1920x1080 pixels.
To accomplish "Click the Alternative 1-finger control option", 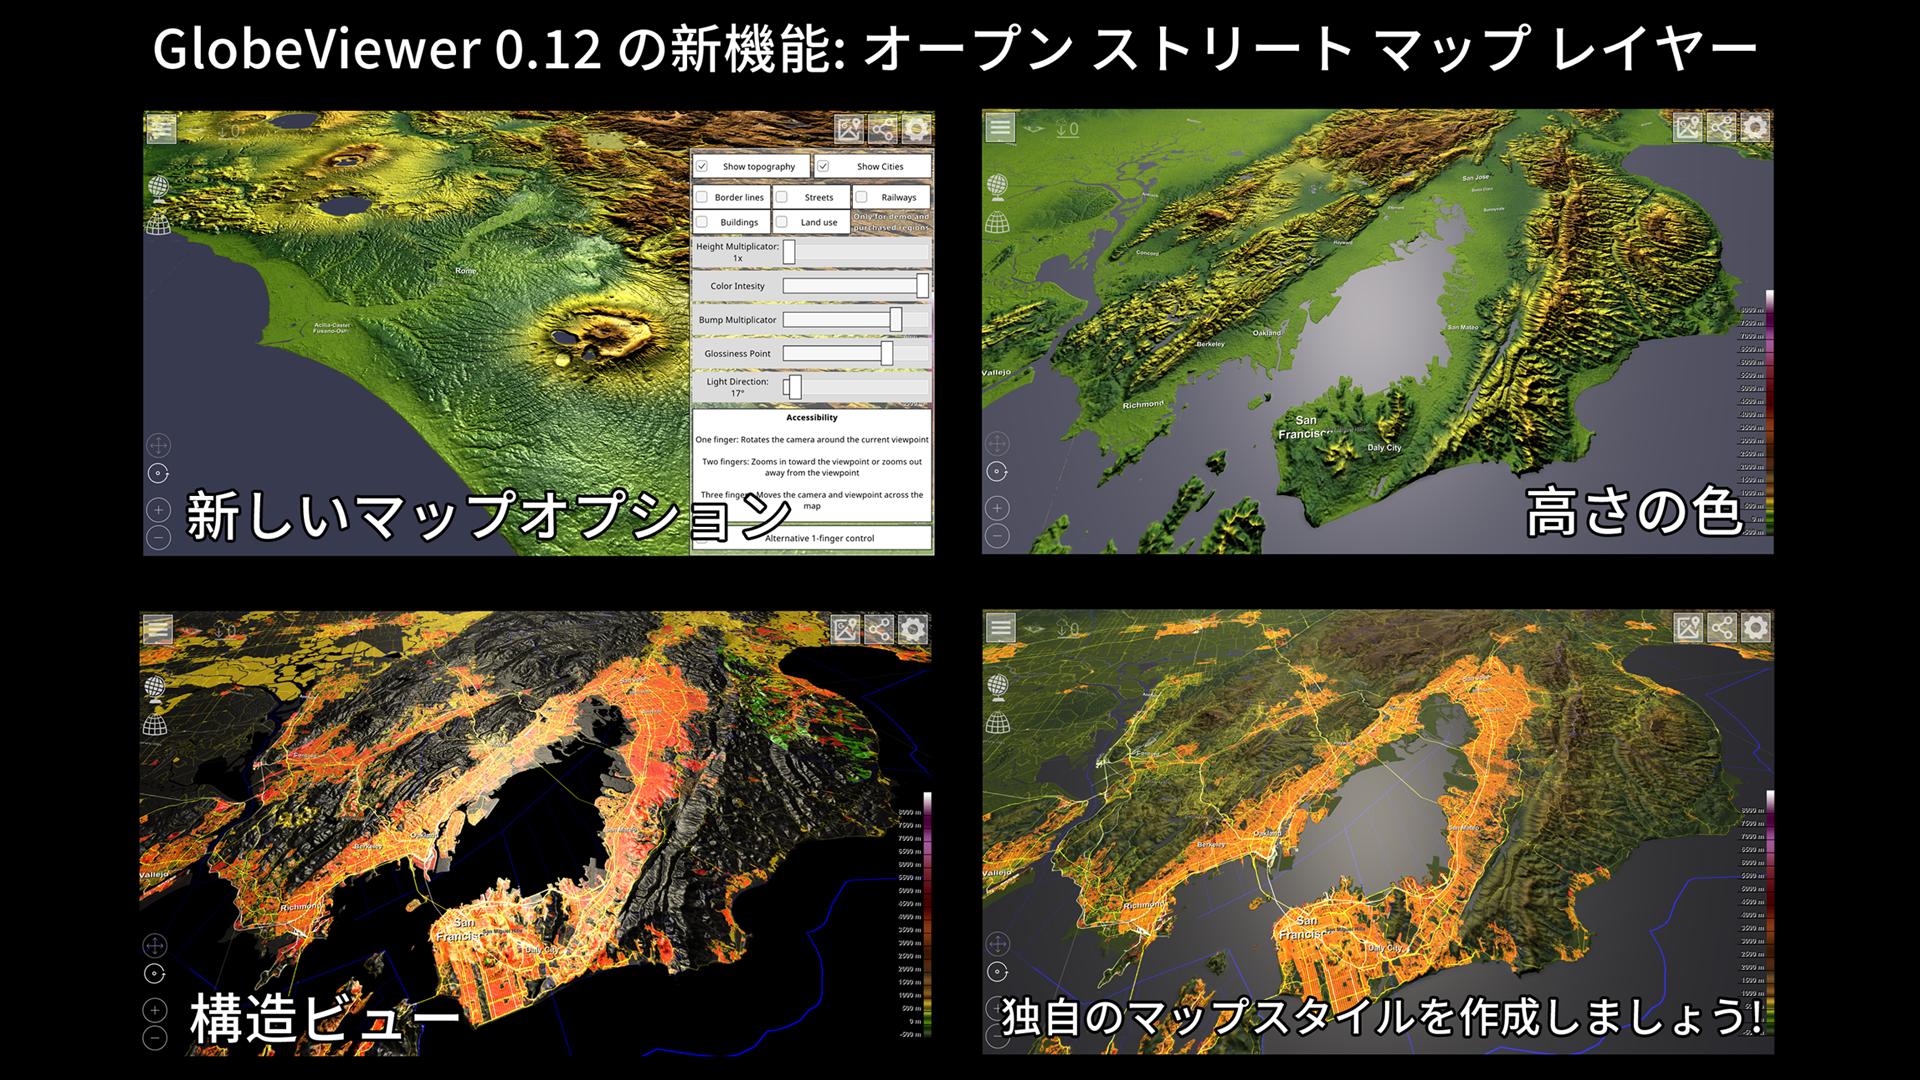I will (812, 538).
